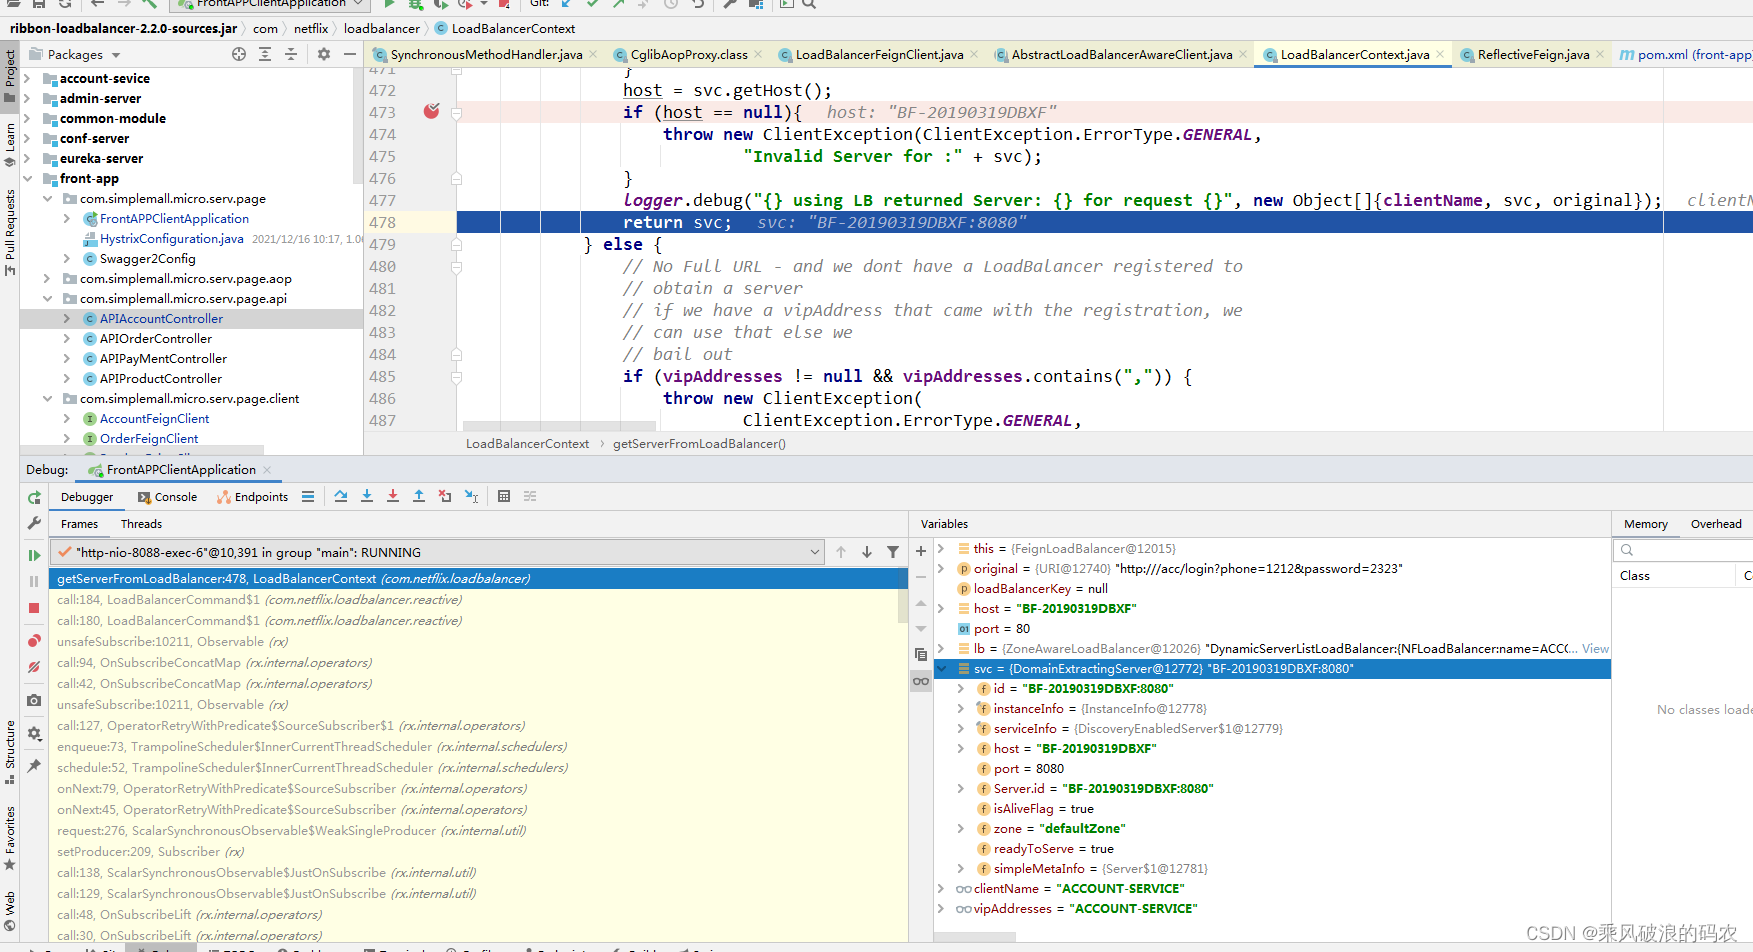Toggle the breakpoint on line 473
This screenshot has width=1753, height=952.
coord(430,112)
